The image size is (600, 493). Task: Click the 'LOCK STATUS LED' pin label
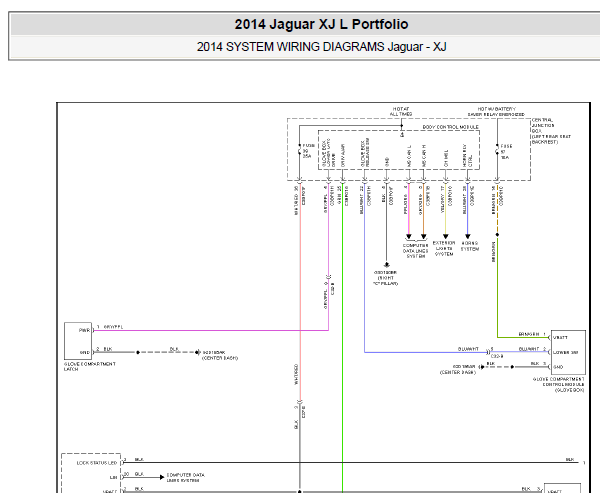click(x=97, y=463)
